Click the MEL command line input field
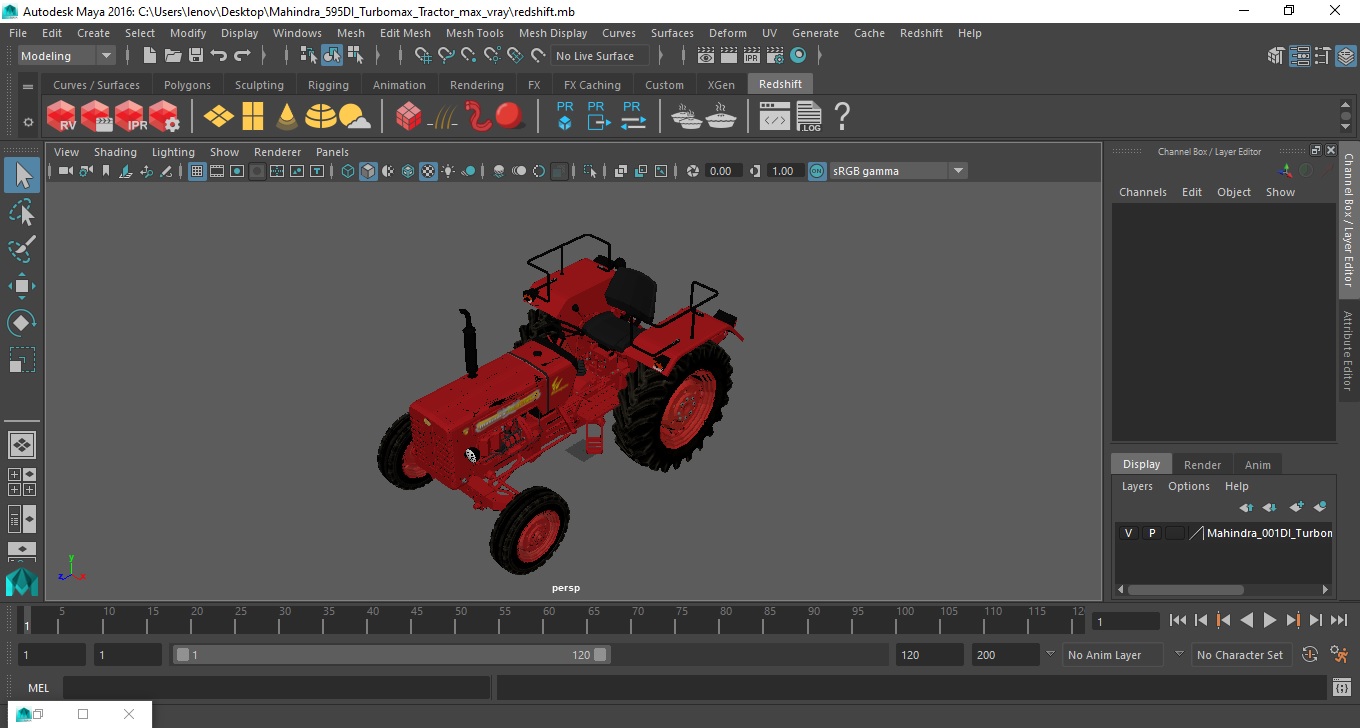1360x728 pixels. point(276,688)
